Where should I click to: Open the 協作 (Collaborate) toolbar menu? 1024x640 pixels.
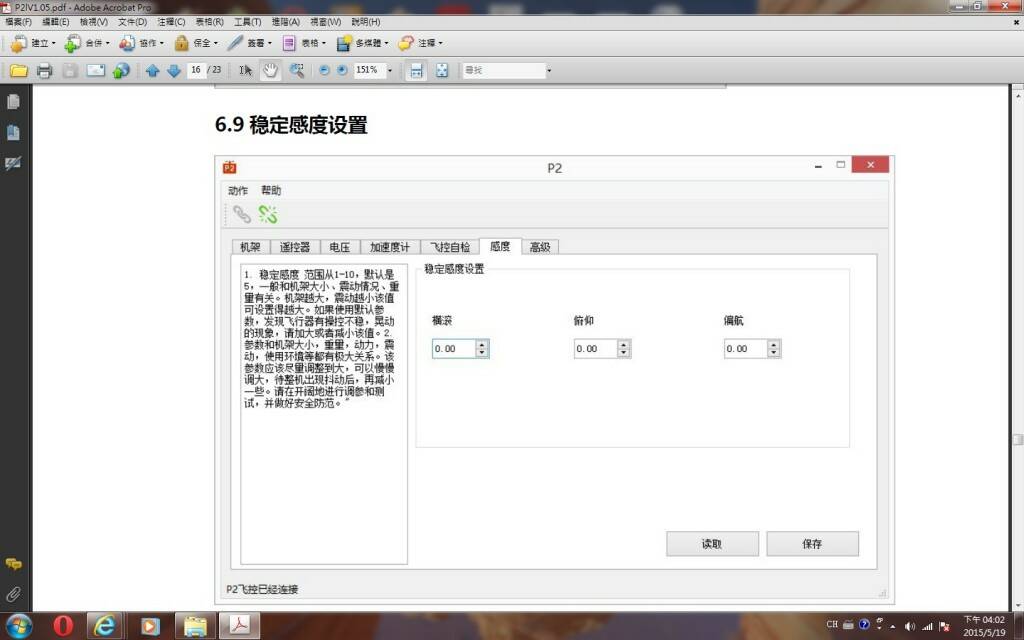(x=141, y=43)
